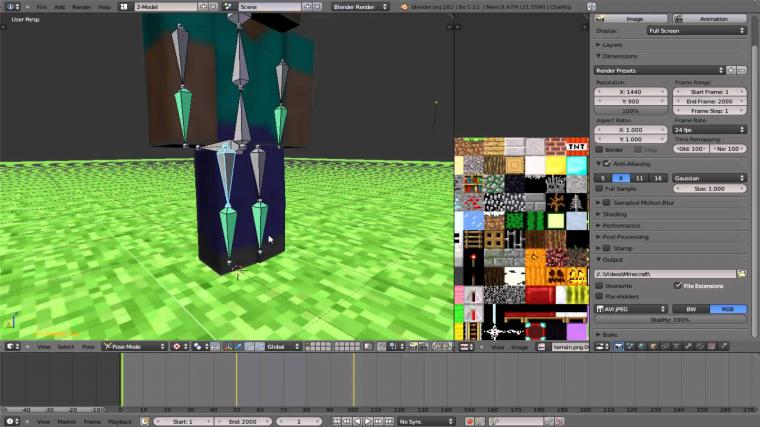
Task: Enable the Placeholders checkbox
Action: tap(600, 296)
